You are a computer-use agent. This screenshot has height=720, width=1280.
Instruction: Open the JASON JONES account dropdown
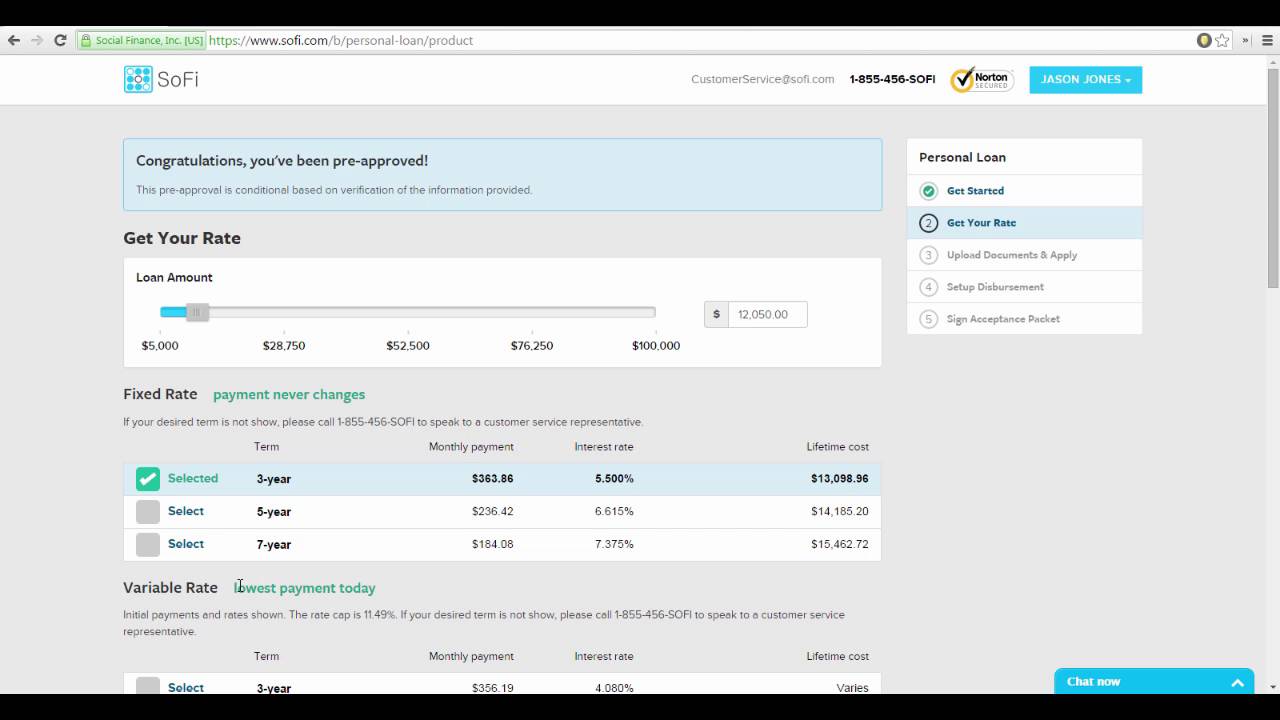point(1086,80)
